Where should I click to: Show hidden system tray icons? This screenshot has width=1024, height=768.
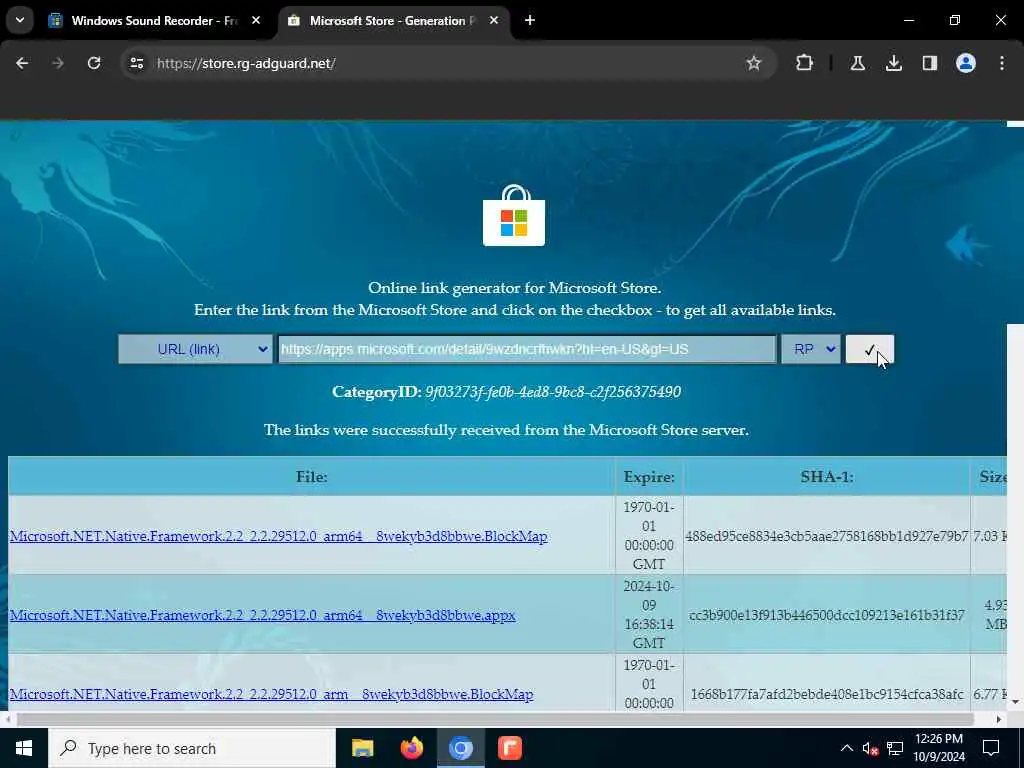[846, 748]
